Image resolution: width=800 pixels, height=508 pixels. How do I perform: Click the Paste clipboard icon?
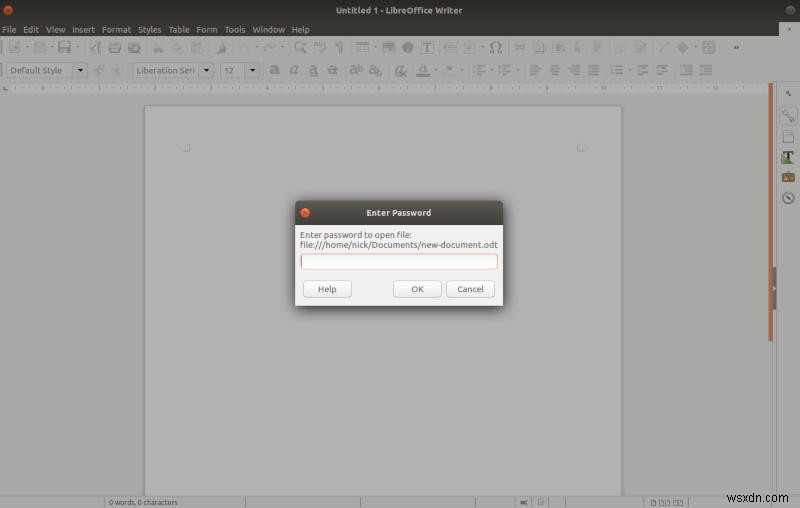tap(197, 47)
